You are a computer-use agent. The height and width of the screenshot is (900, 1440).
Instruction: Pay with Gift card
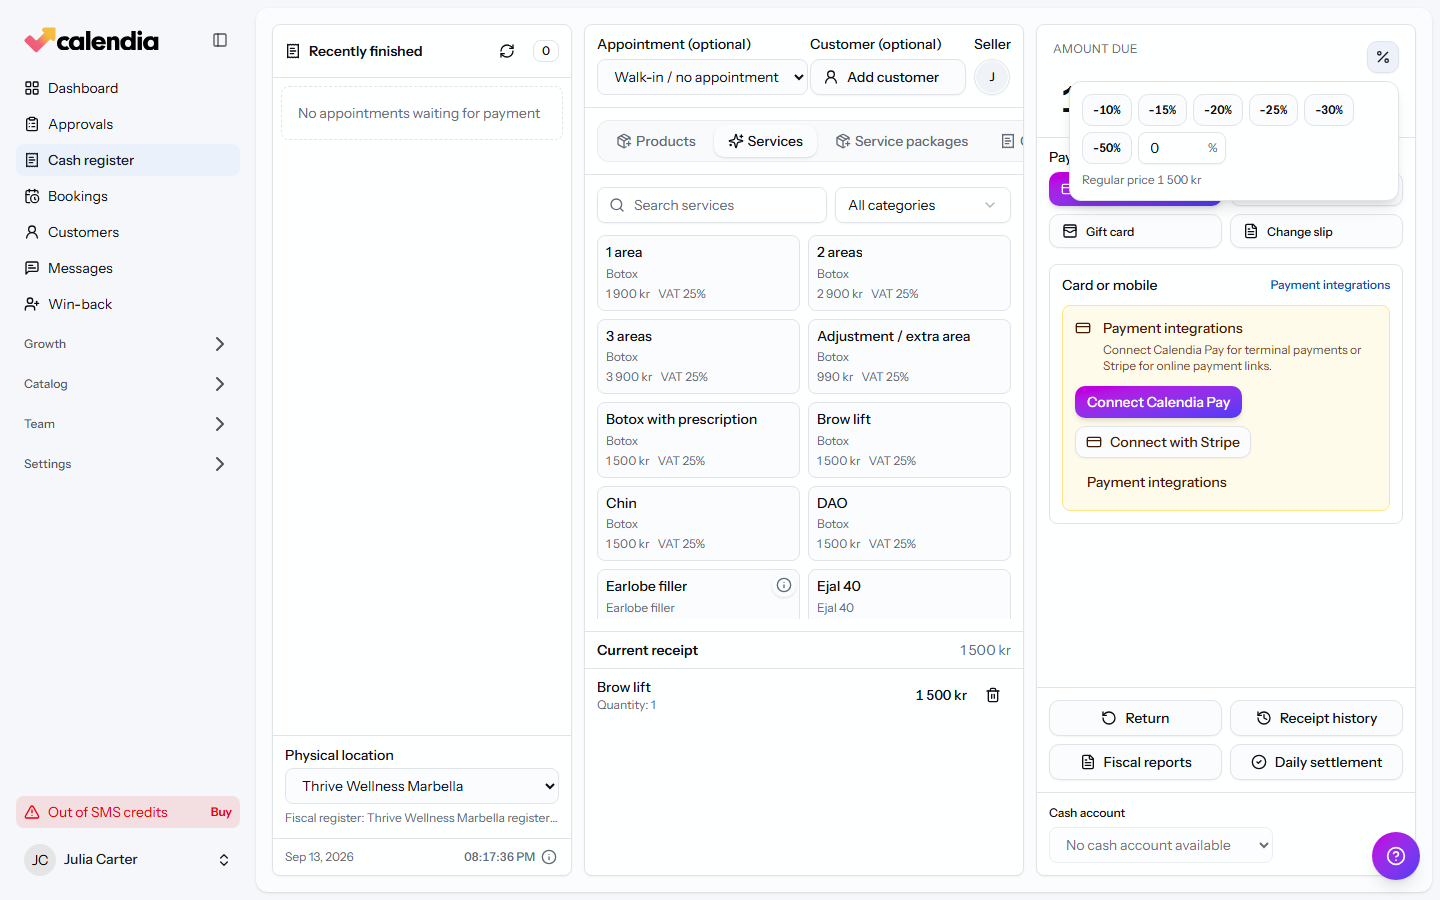[x=1135, y=231]
